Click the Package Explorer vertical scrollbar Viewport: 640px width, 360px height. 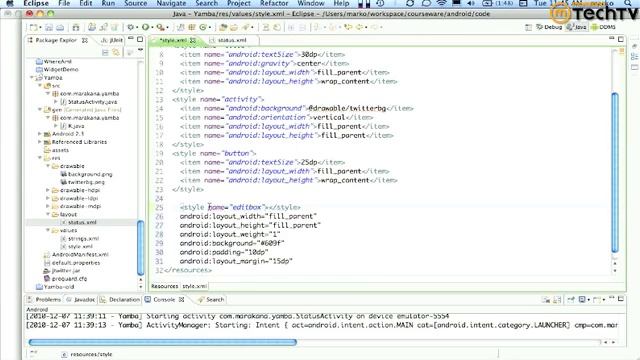[x=140, y=247]
